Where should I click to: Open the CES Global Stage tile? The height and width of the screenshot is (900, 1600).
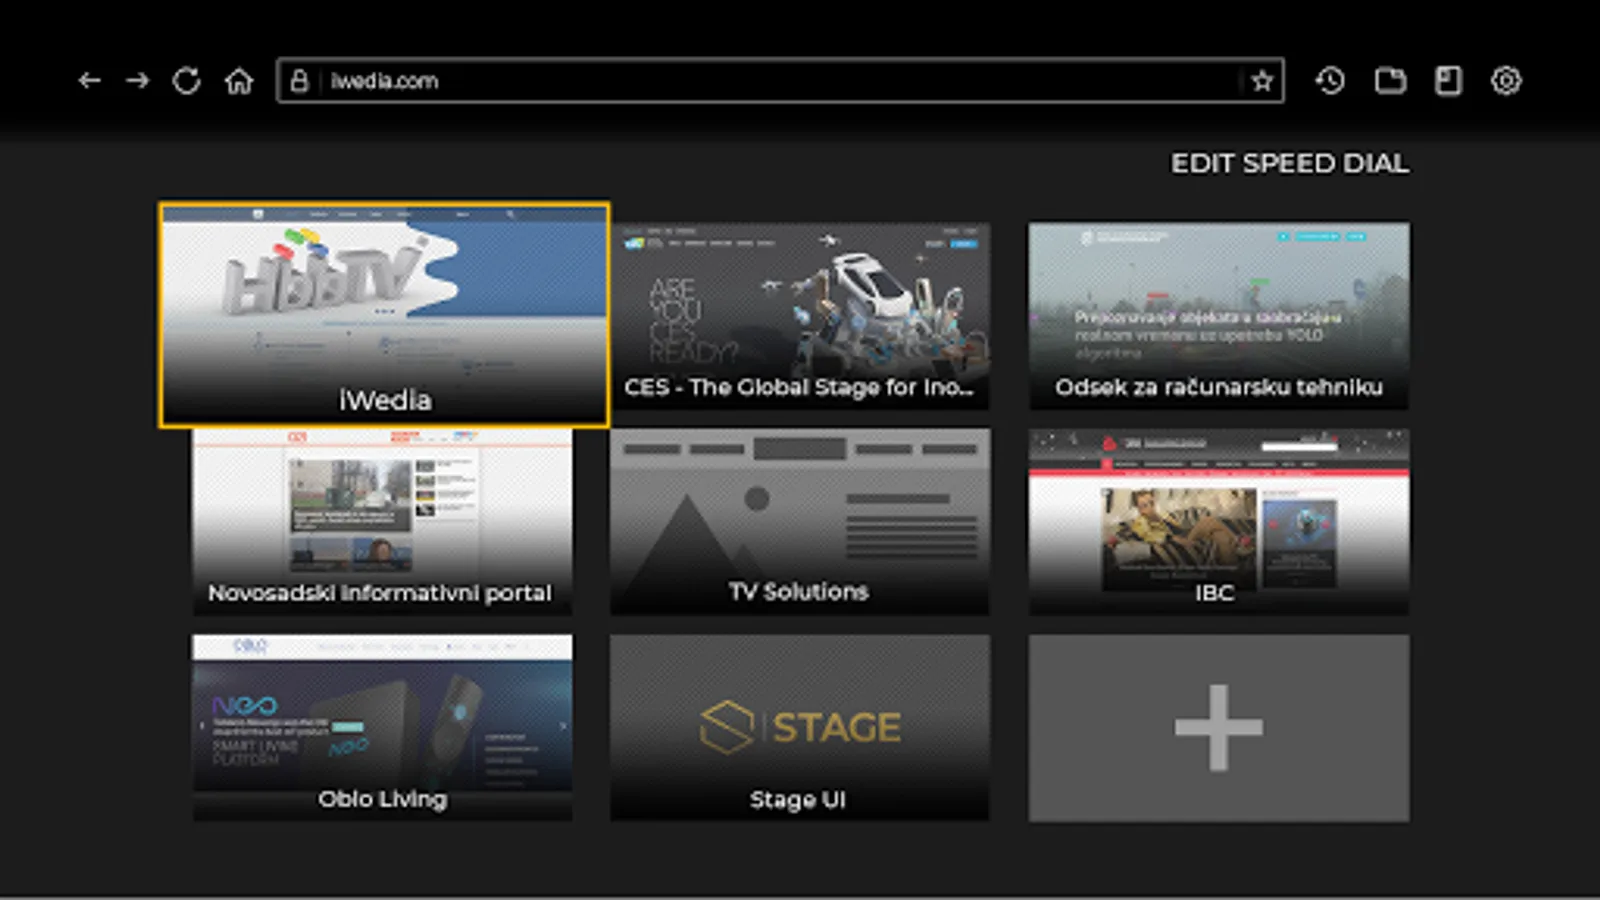coord(799,312)
